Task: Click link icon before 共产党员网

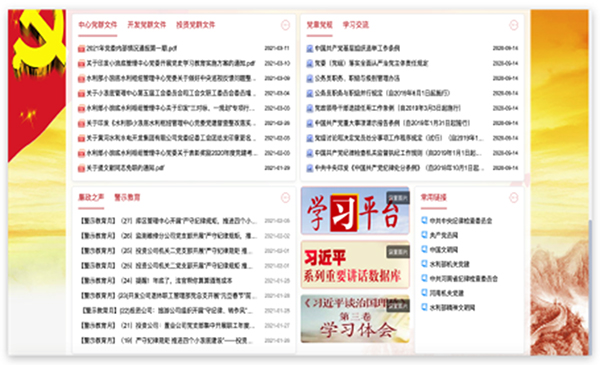Action: [424, 235]
